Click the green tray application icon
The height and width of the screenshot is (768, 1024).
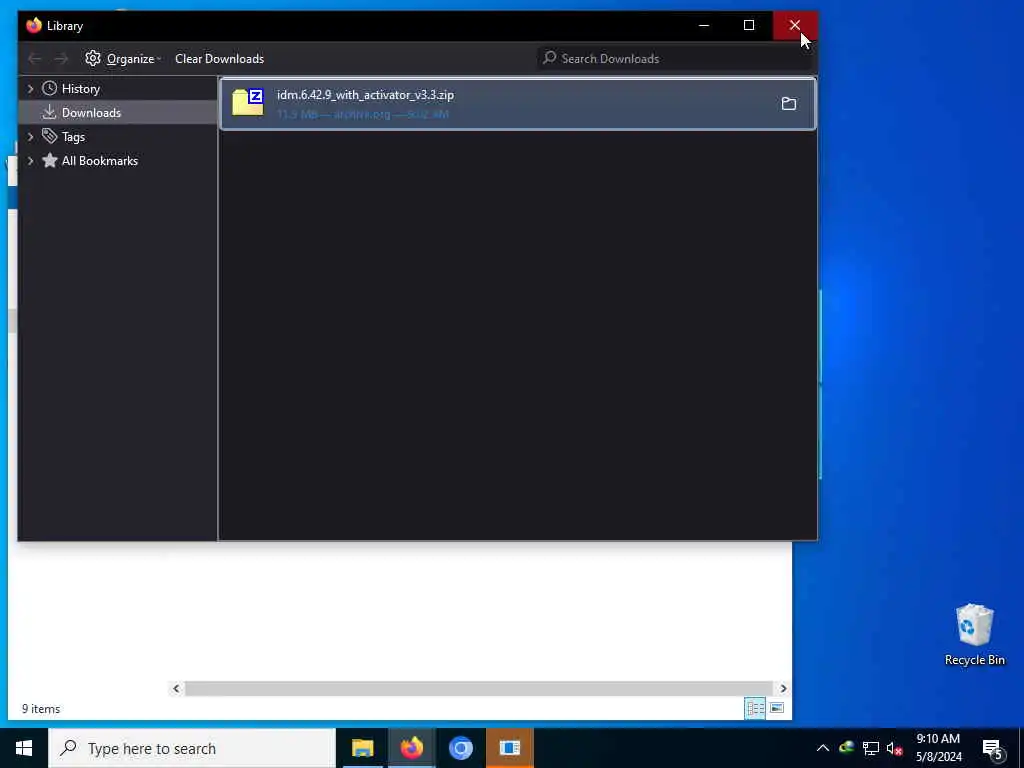click(846, 748)
